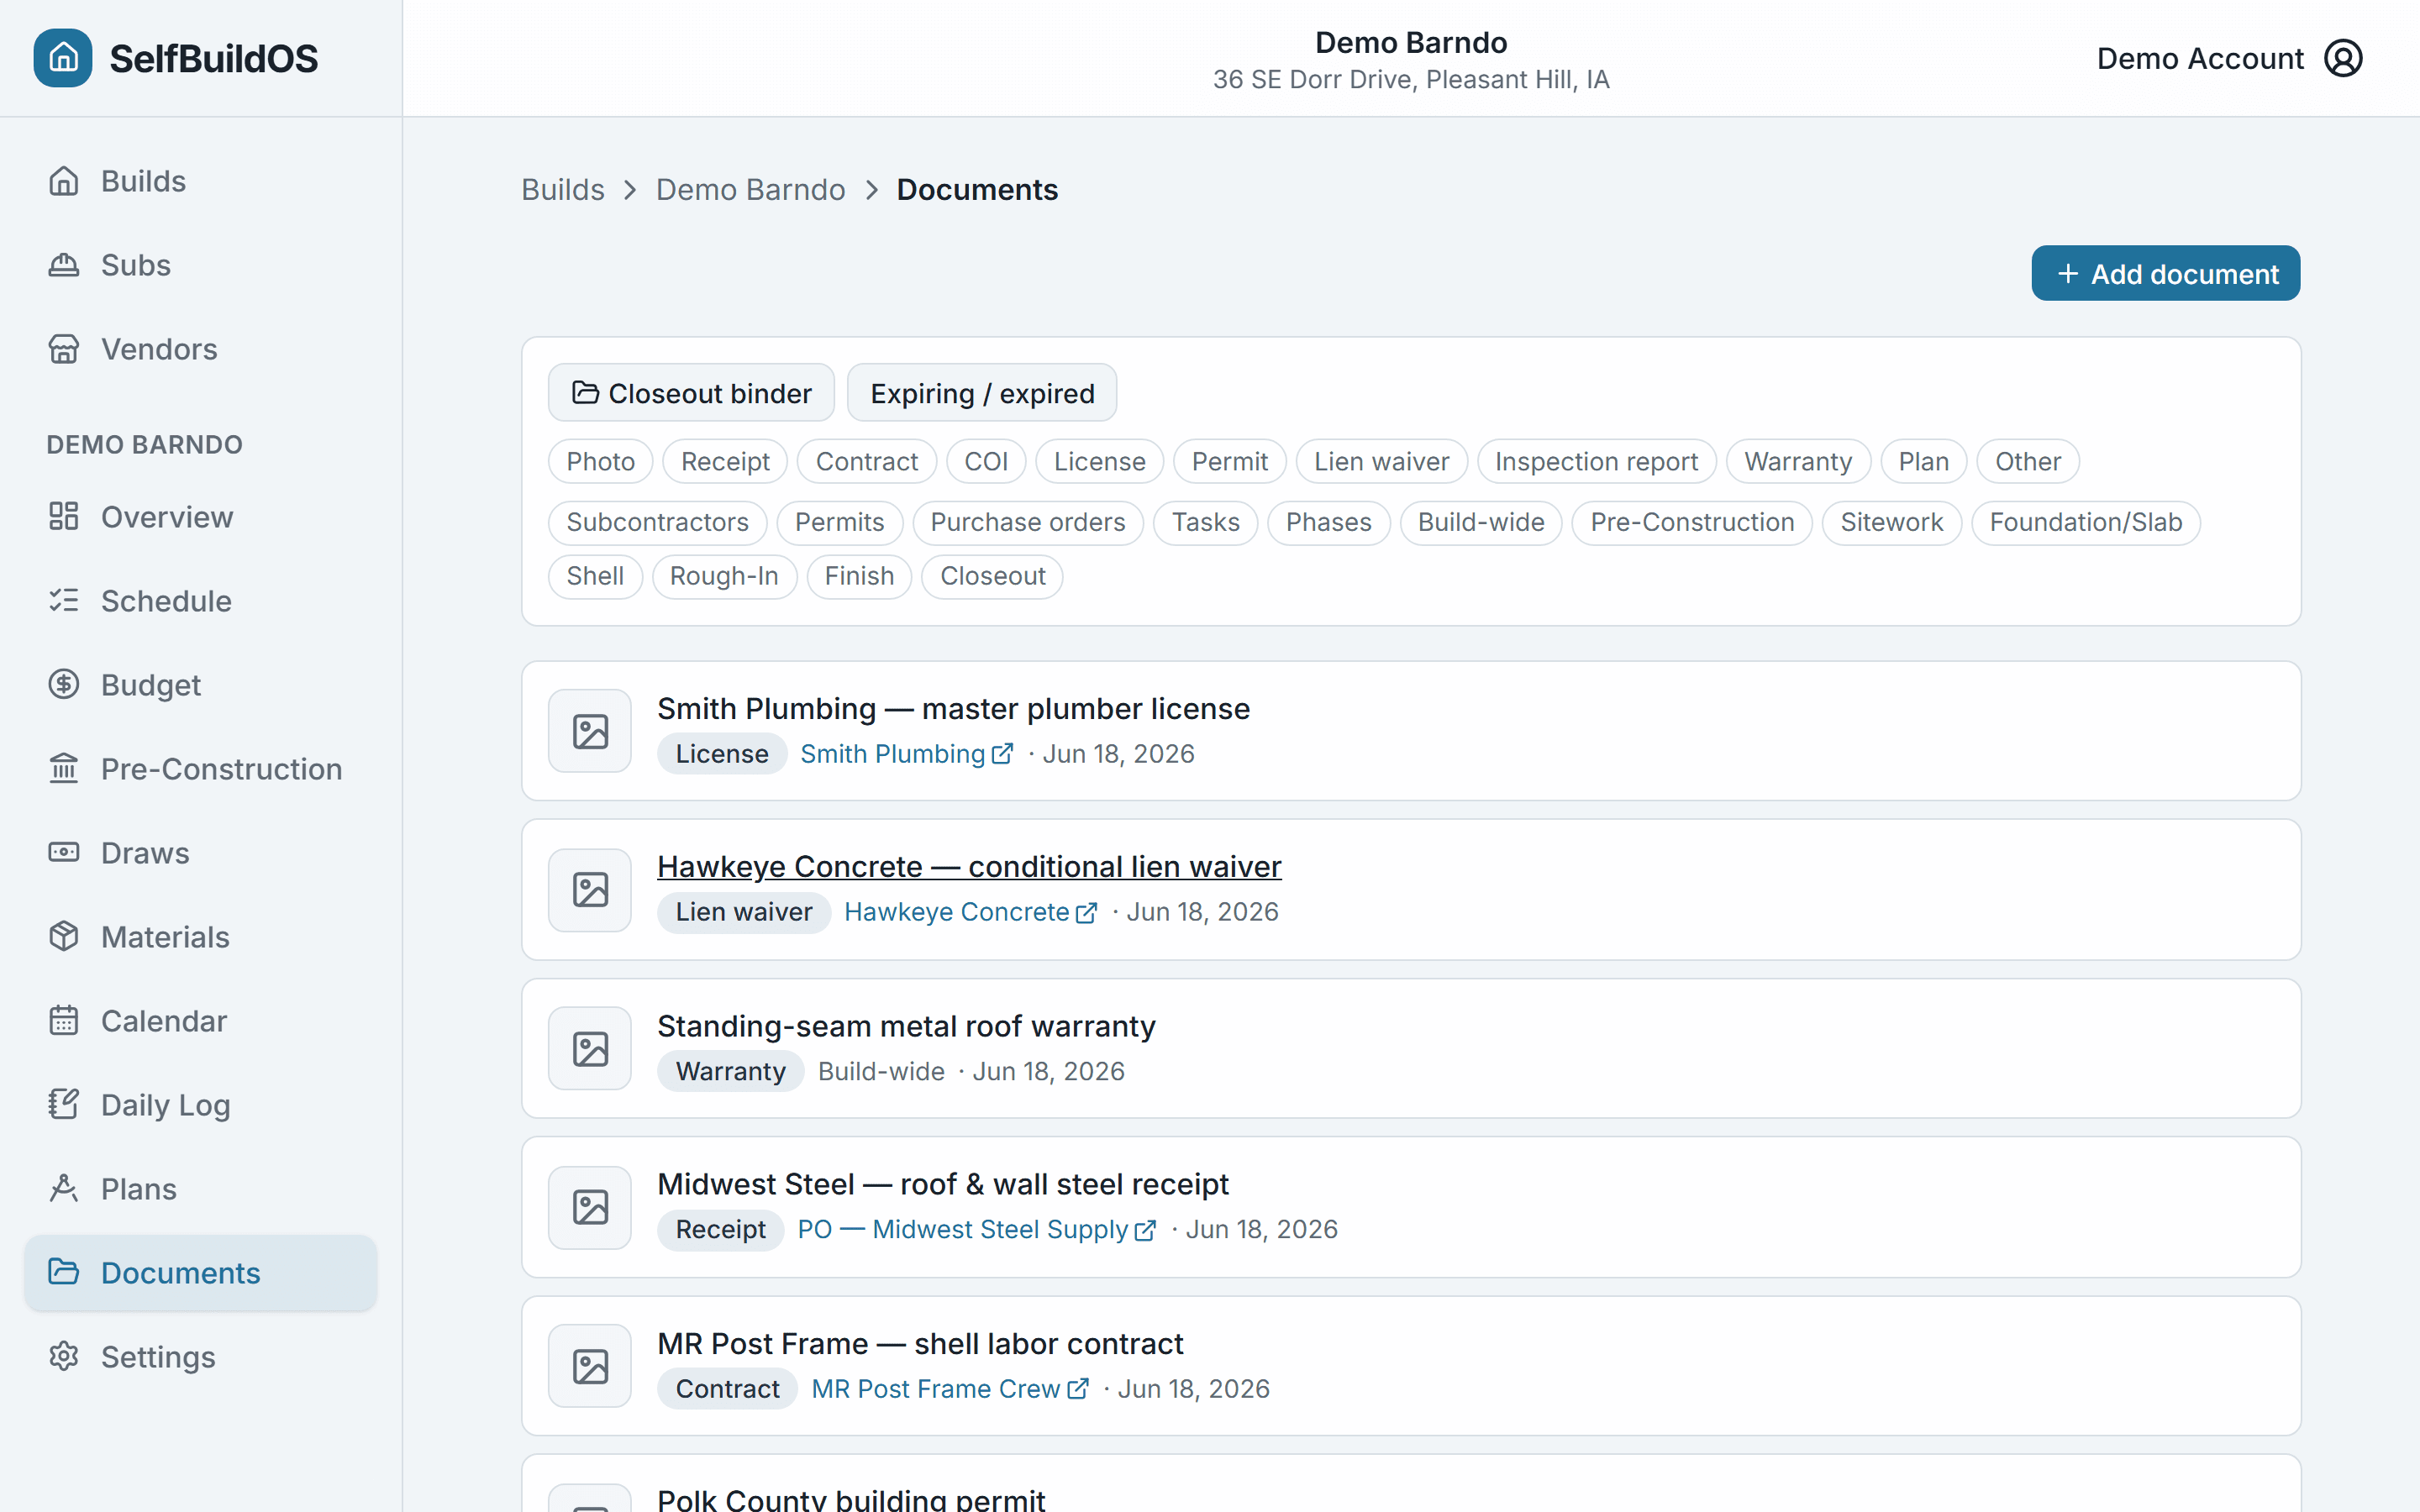Filter by Rough-In chip
The height and width of the screenshot is (1512, 2420).
point(724,576)
